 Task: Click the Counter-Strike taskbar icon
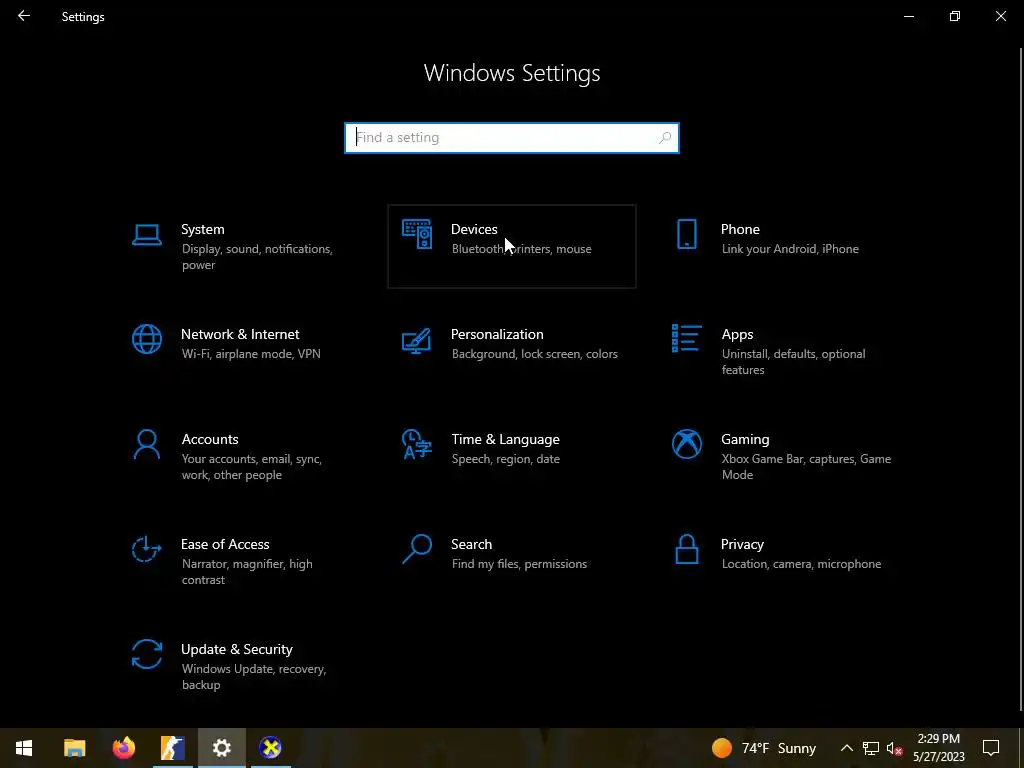tap(172, 748)
